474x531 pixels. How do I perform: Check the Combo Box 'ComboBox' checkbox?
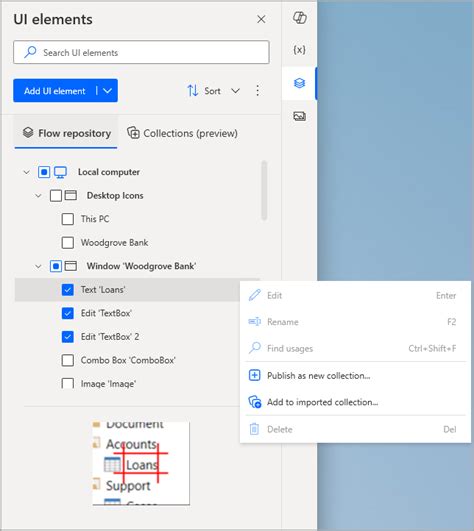tap(68, 360)
